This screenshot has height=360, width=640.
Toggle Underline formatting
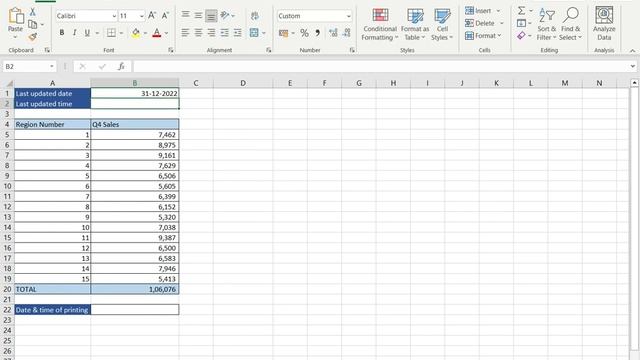[87, 33]
